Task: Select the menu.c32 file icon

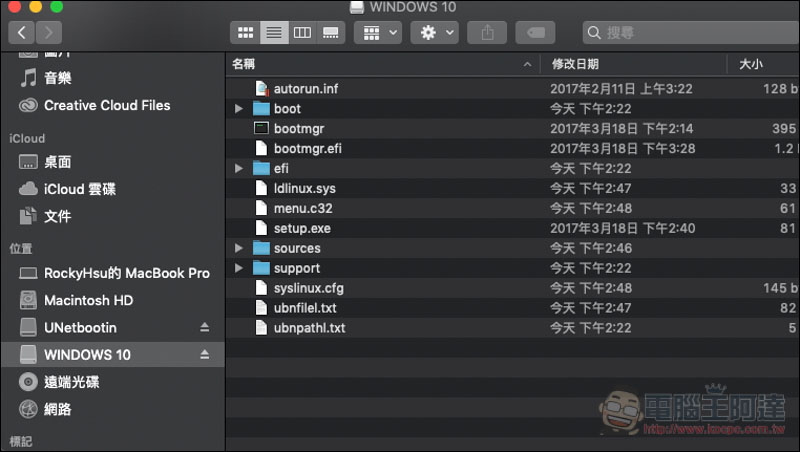Action: pyautogui.click(x=261, y=208)
